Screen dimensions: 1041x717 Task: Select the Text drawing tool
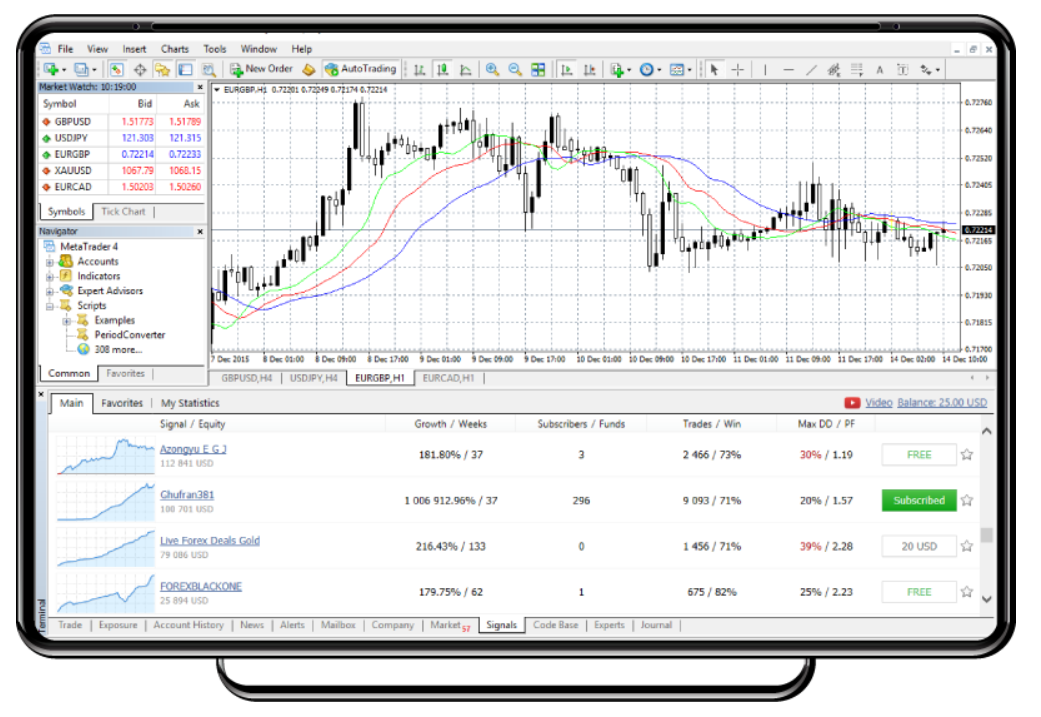[x=880, y=69]
